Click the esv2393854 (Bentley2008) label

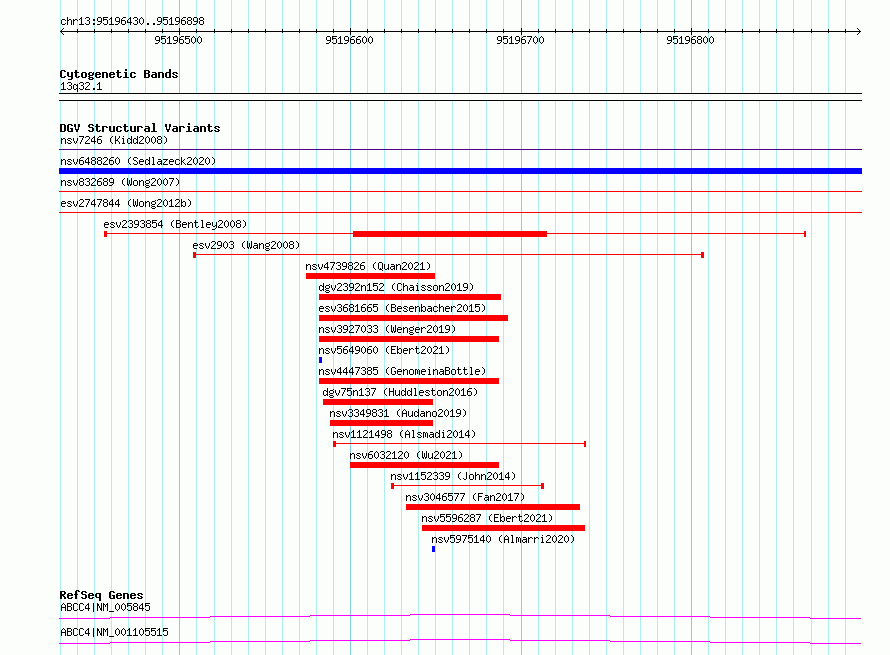pyautogui.click(x=175, y=224)
